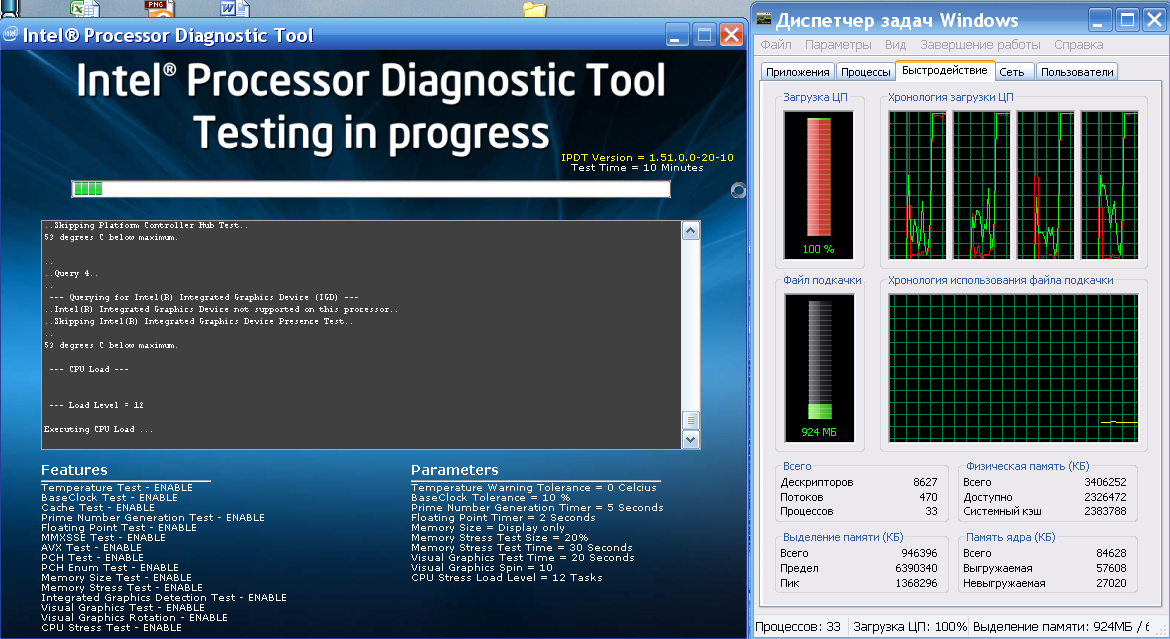Click the Test Time = 10 Minutes text
Image resolution: width=1170 pixels, height=639 pixels.
coord(637,168)
